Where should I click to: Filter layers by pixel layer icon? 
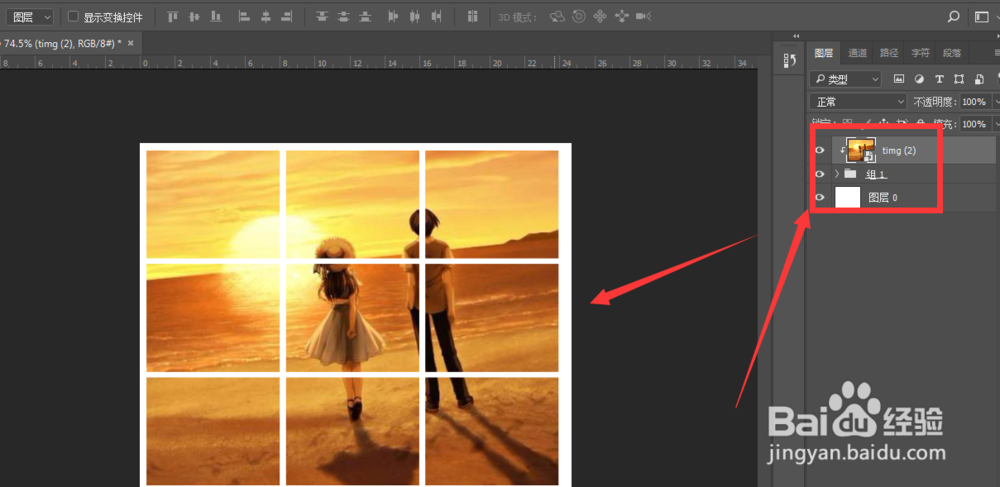click(x=899, y=79)
